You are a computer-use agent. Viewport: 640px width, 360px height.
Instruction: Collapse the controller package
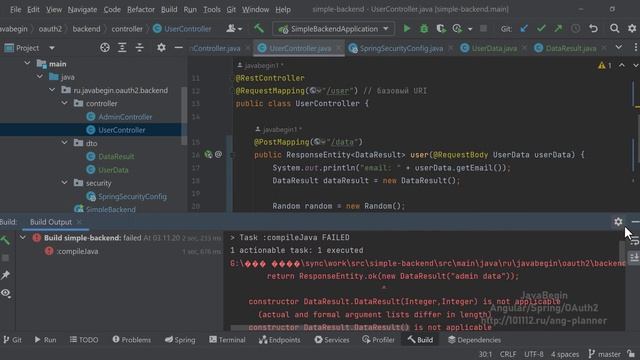coord(64,103)
